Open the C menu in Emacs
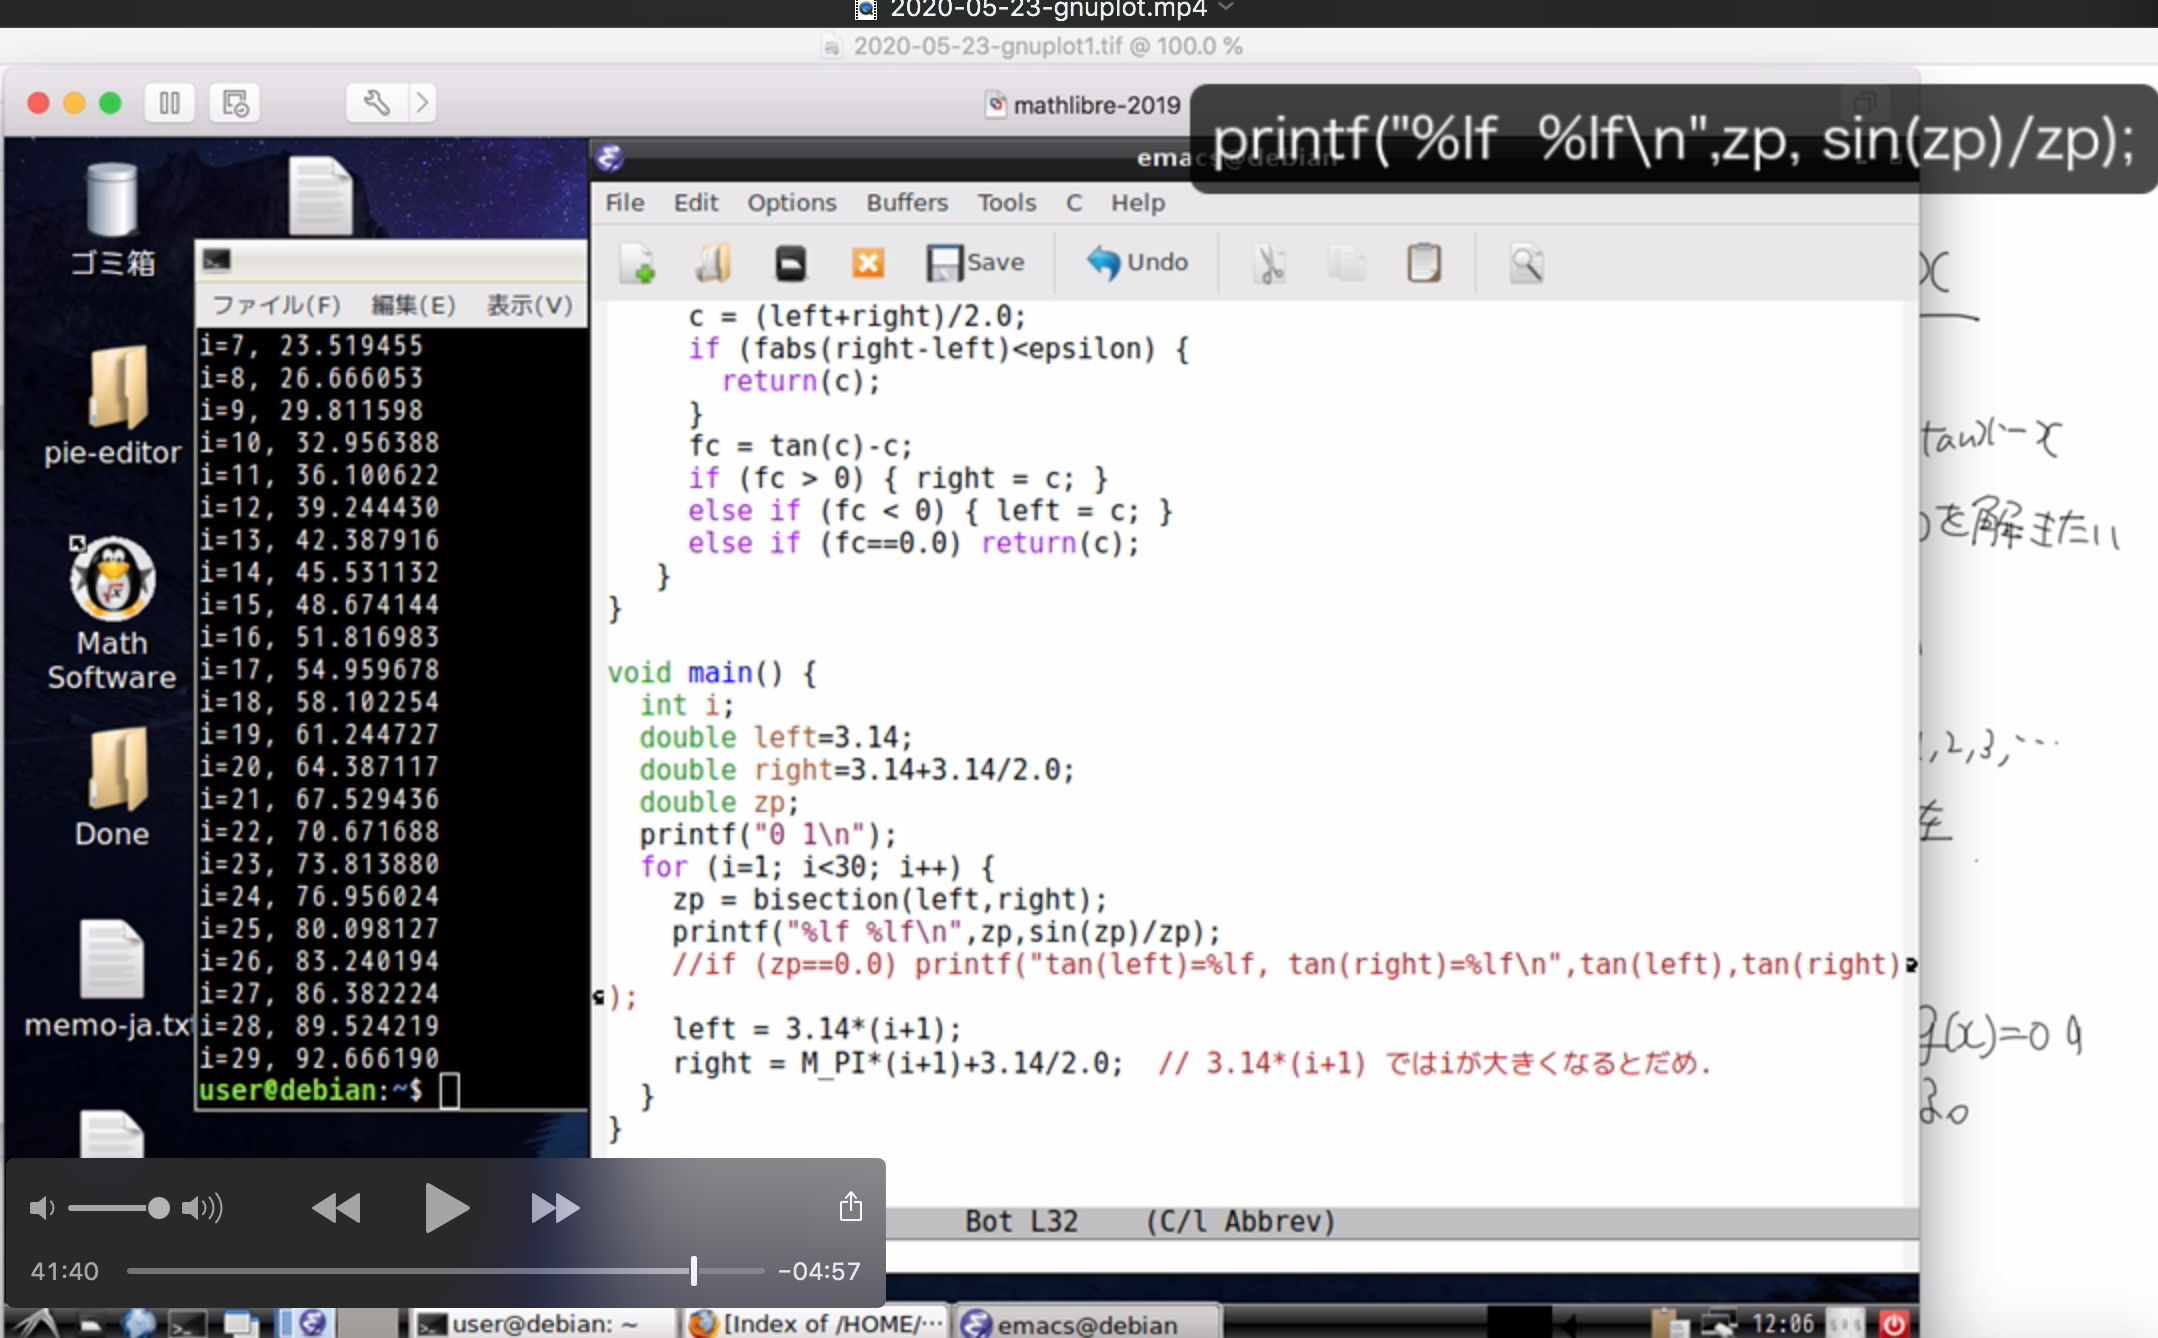Viewport: 2158px width, 1338px height. click(x=1074, y=203)
